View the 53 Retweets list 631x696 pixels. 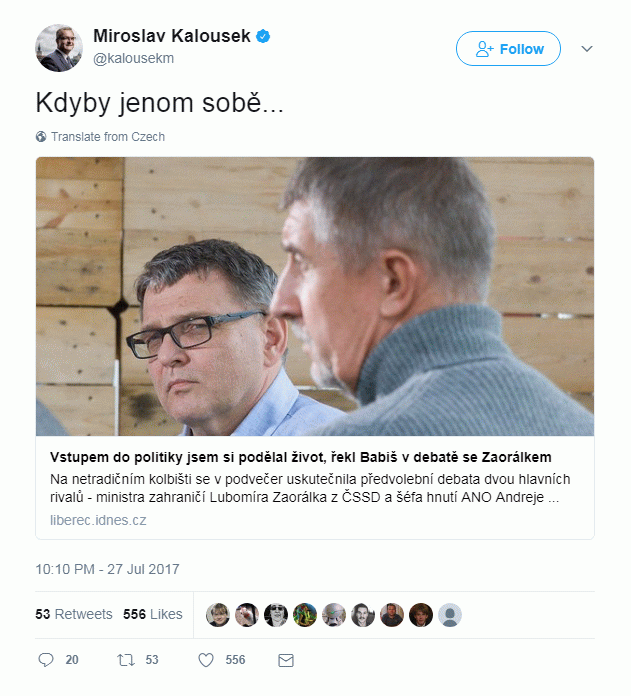[74, 614]
